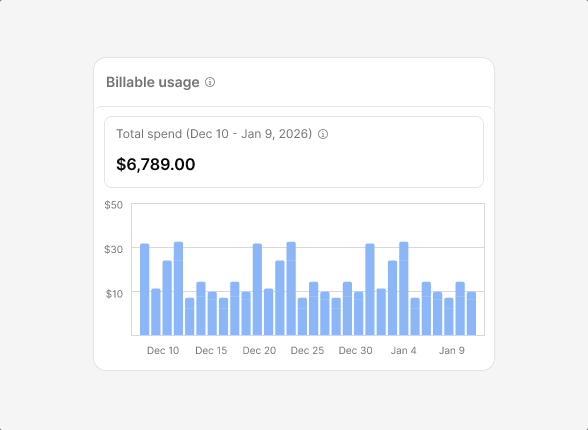588x430 pixels.
Task: Click the info icon beside Total spend
Action: pyautogui.click(x=323, y=134)
